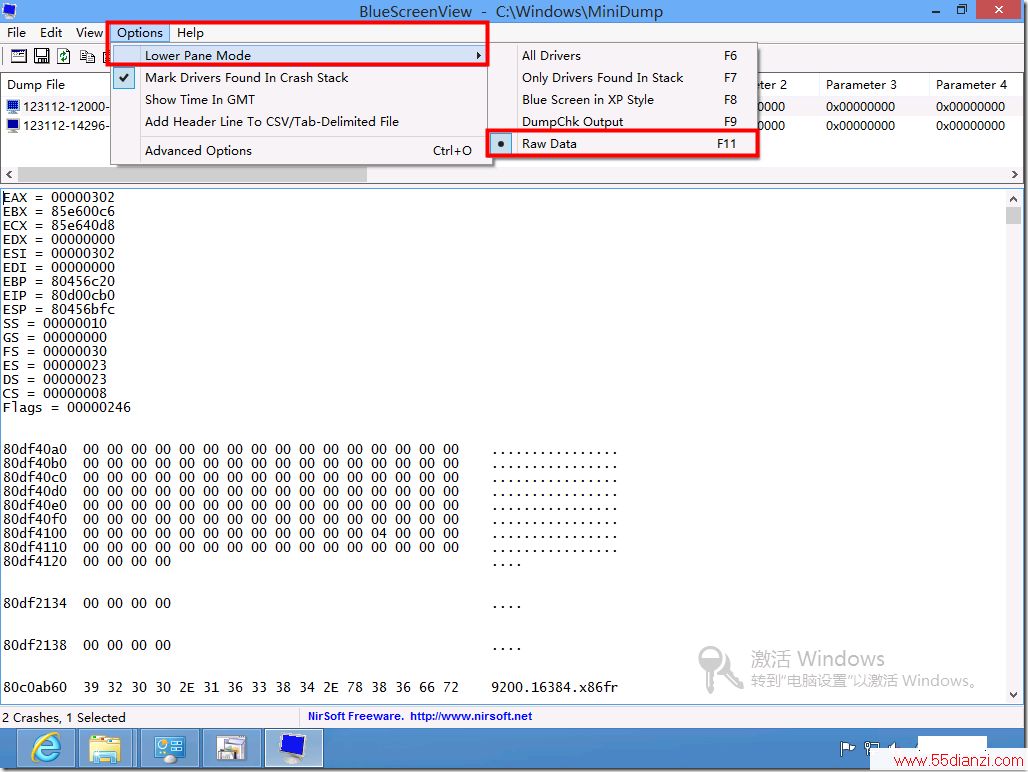Viewport: 1028px width, 772px height.
Task: Open the file folders taskbar icon
Action: pyautogui.click(x=231, y=748)
